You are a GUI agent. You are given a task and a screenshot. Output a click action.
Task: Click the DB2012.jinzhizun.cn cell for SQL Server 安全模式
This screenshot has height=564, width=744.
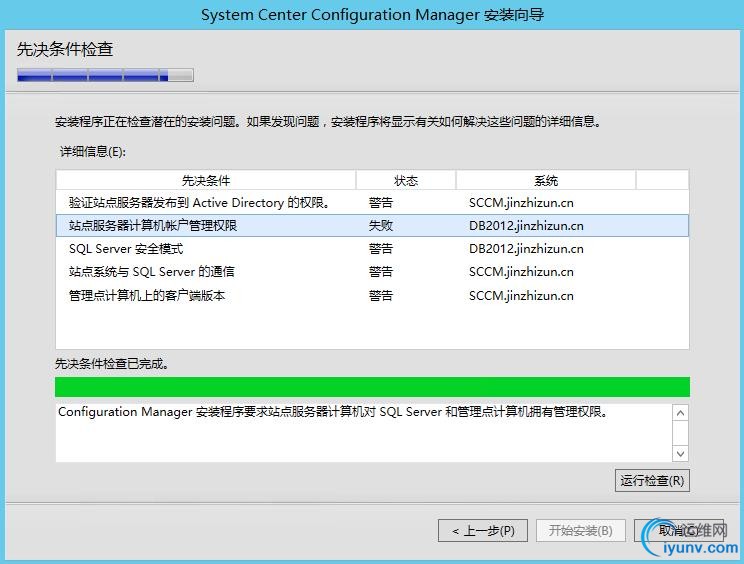[x=526, y=249]
